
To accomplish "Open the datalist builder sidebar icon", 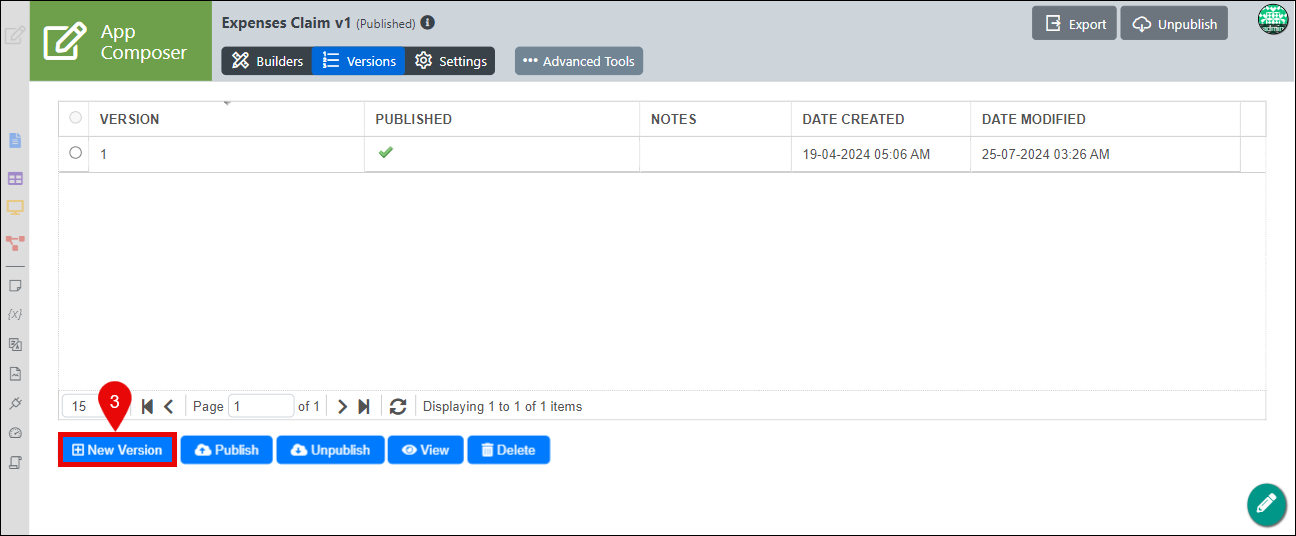I will (x=15, y=178).
